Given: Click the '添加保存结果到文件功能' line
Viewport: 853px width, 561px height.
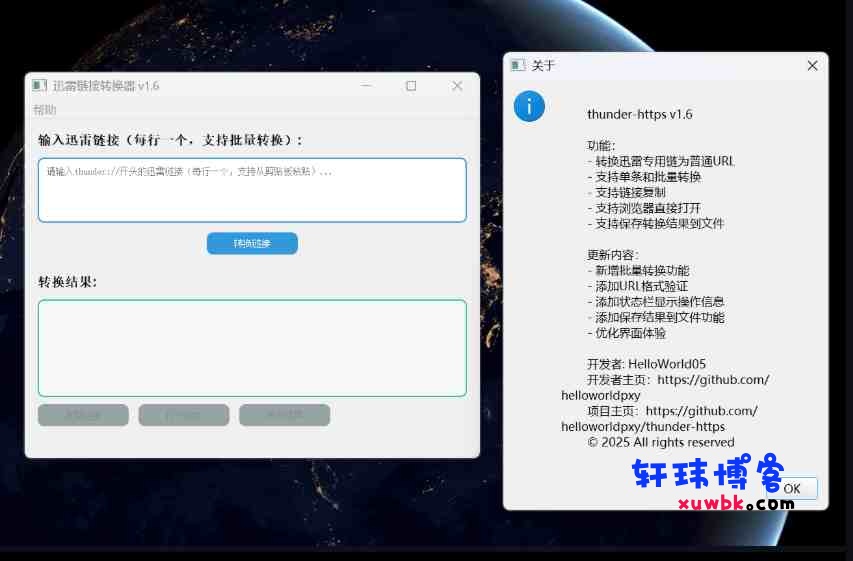Looking at the screenshot, I should point(656,317).
